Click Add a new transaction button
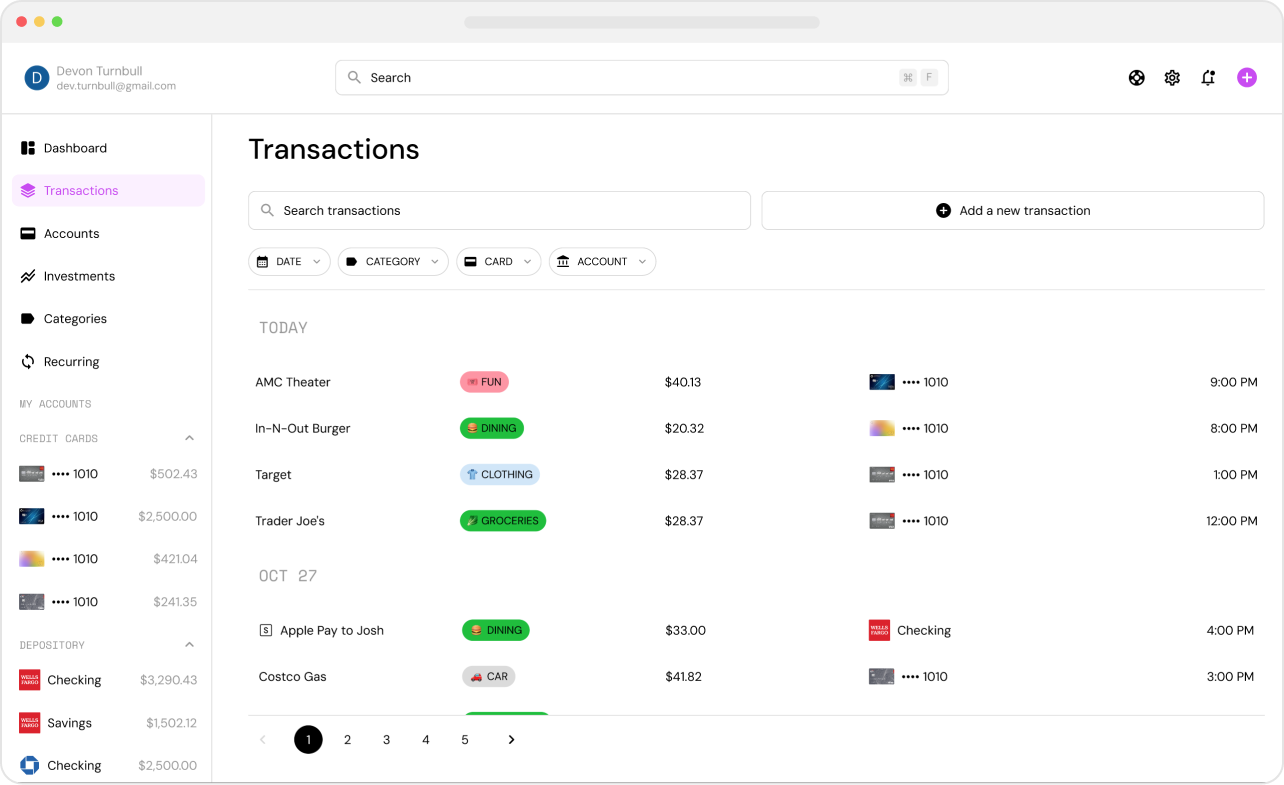The width and height of the screenshot is (1284, 785). click(x=1013, y=211)
